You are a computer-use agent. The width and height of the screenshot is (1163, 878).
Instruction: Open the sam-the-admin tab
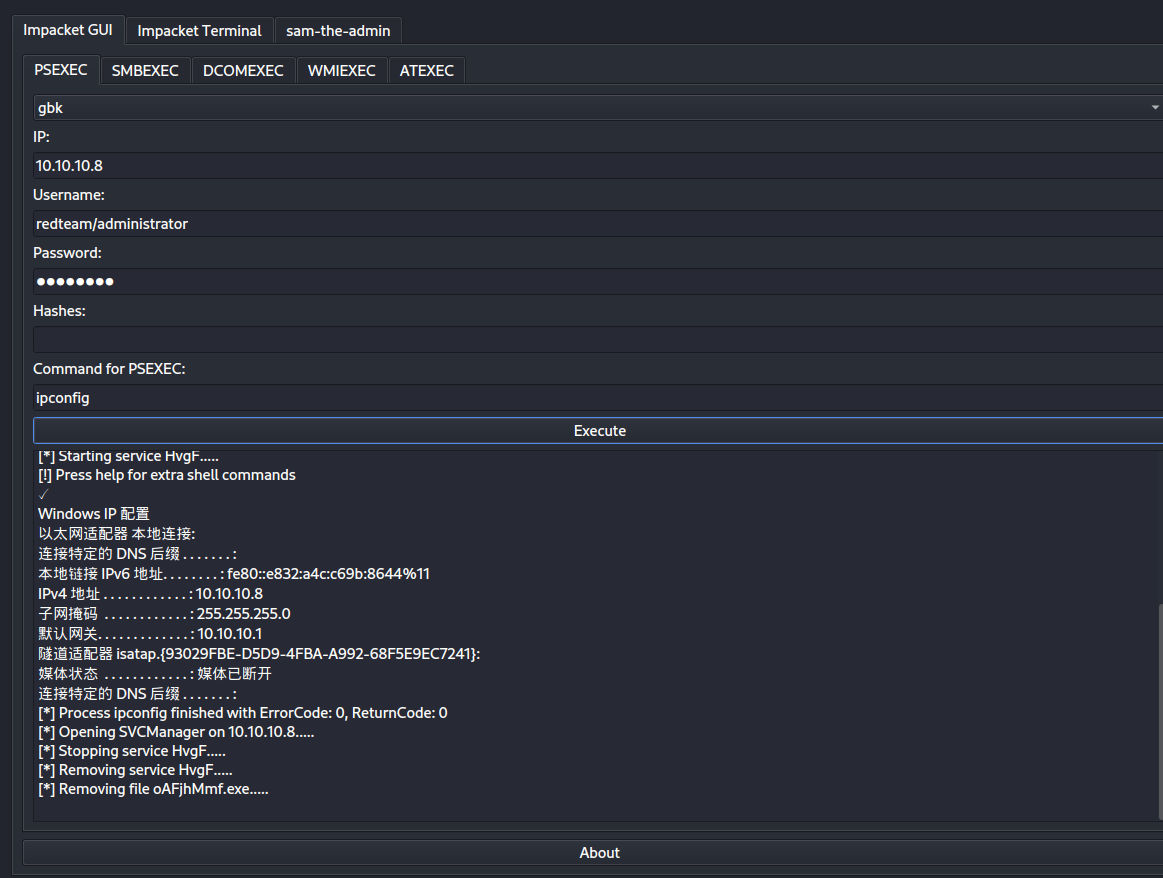point(338,31)
